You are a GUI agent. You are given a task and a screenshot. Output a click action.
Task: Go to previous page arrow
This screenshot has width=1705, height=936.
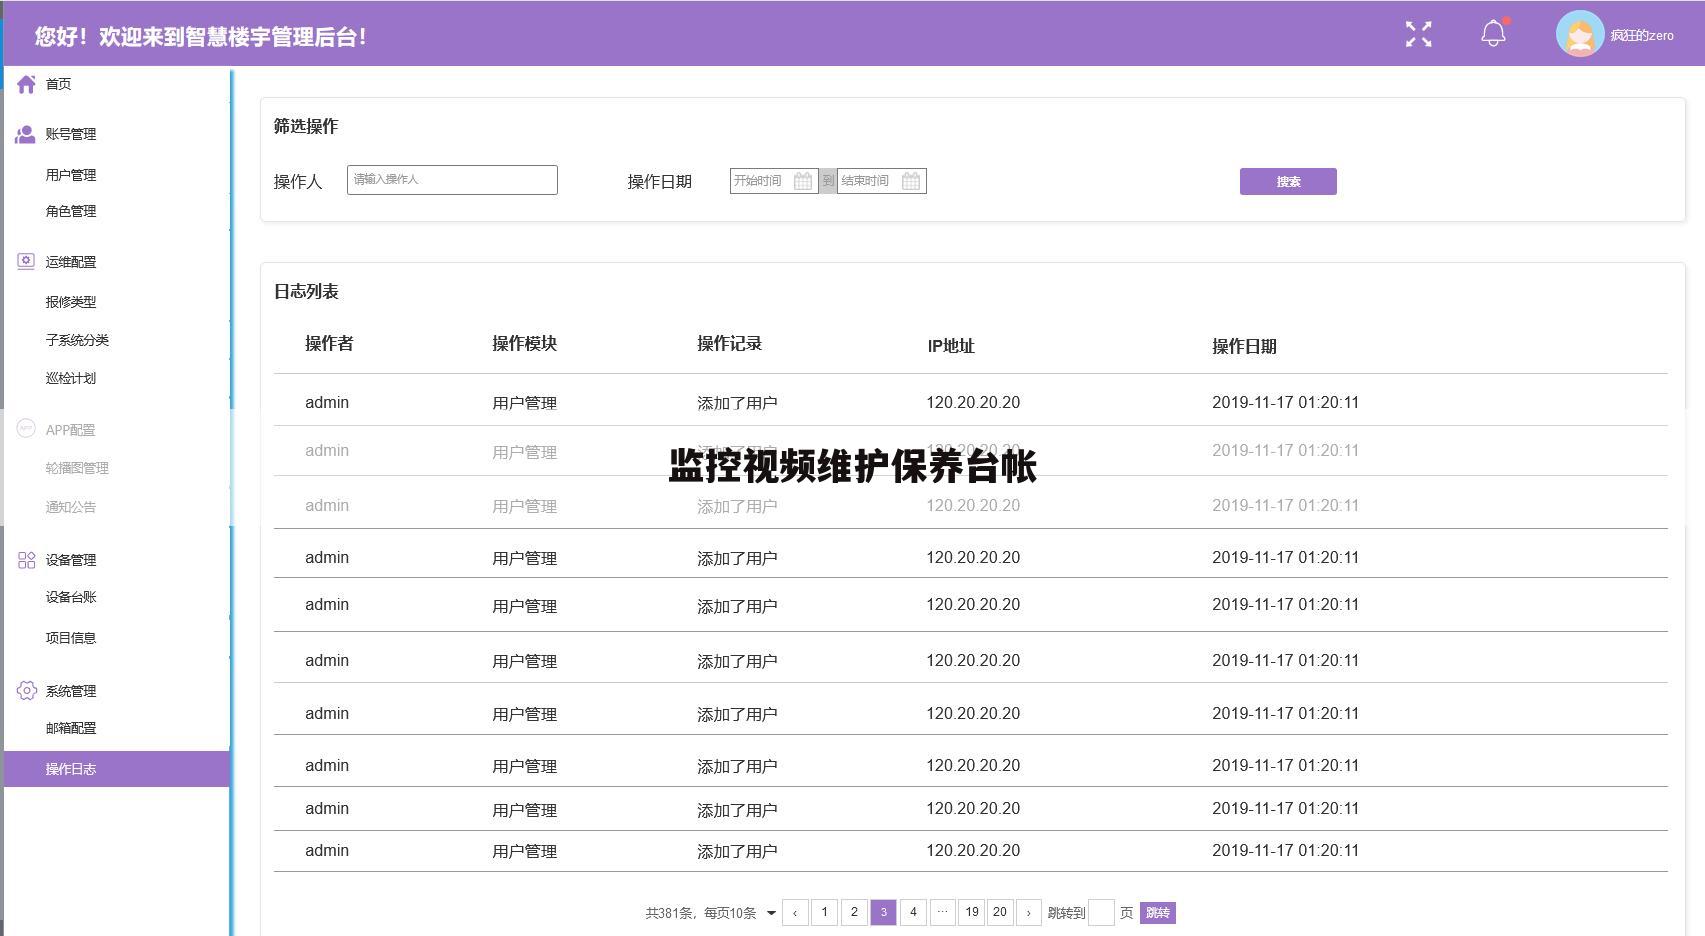[795, 913]
